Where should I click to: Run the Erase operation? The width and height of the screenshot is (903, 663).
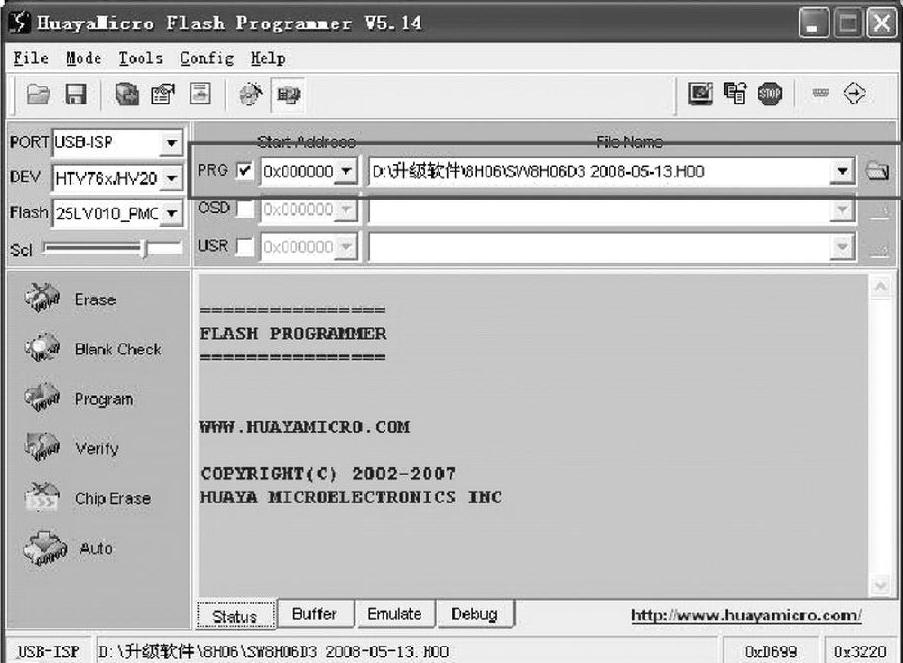(70, 299)
